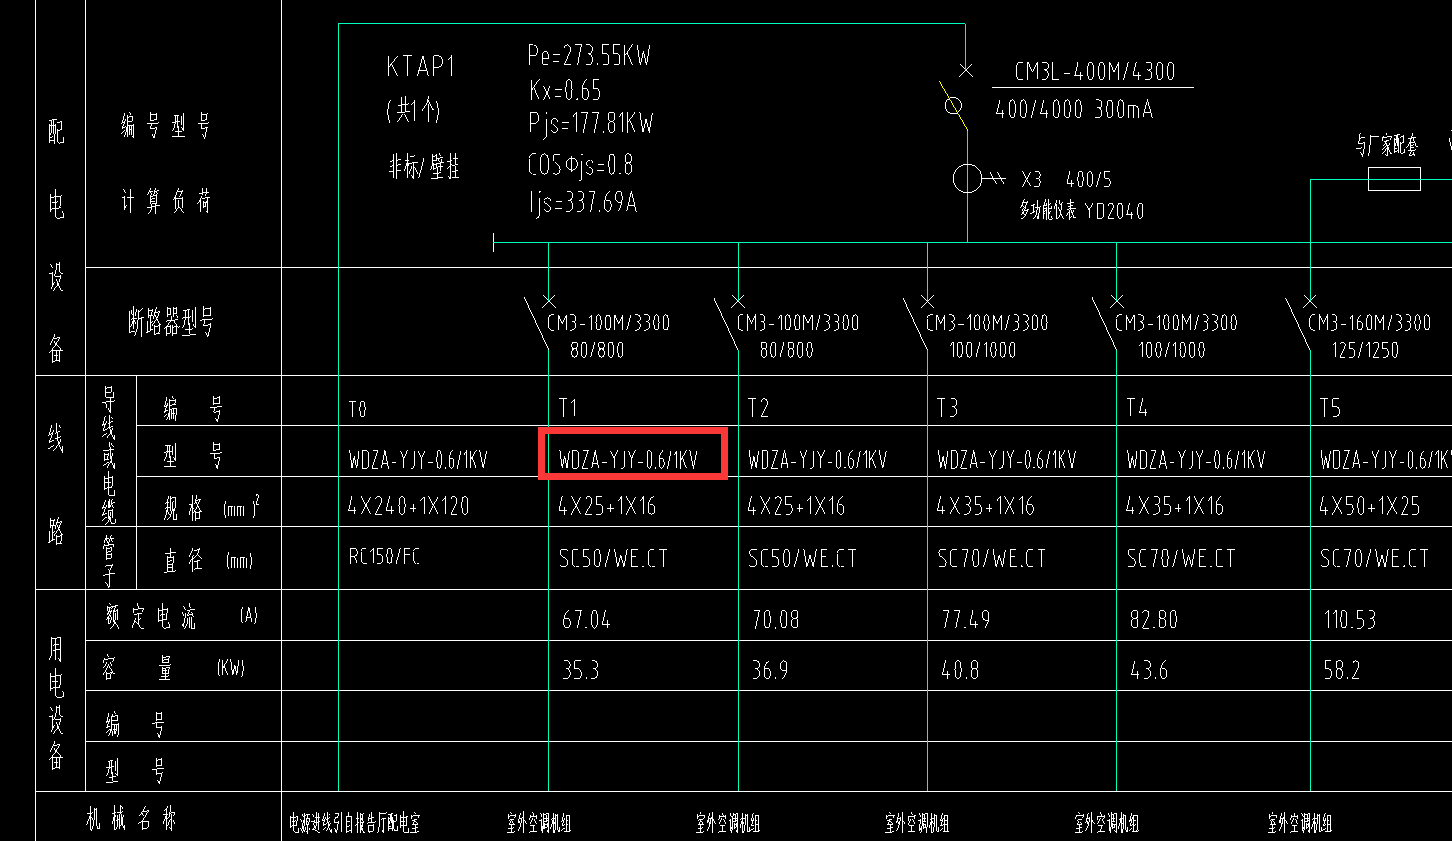Click the RC150/FC conduit text
Viewport: 1452px width, 841px height.
[x=384, y=556]
